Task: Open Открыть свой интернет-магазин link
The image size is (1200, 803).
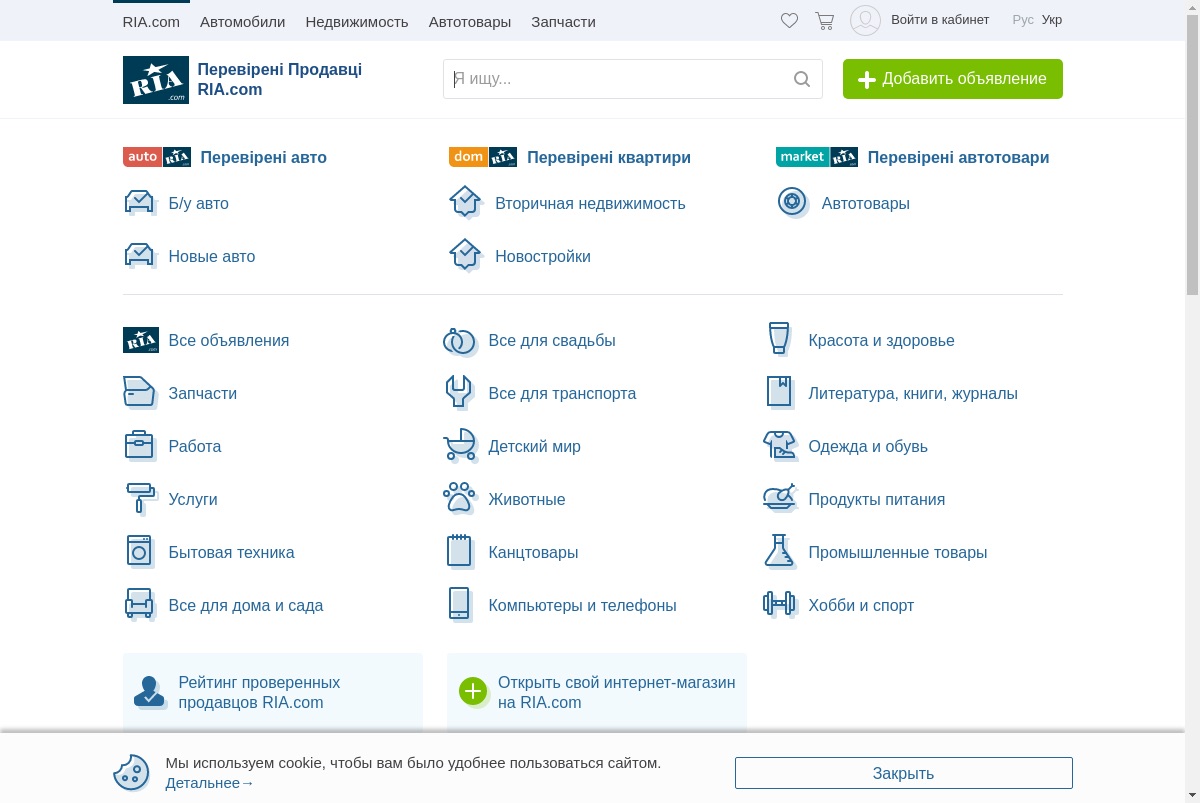Action: pyautogui.click(x=617, y=692)
